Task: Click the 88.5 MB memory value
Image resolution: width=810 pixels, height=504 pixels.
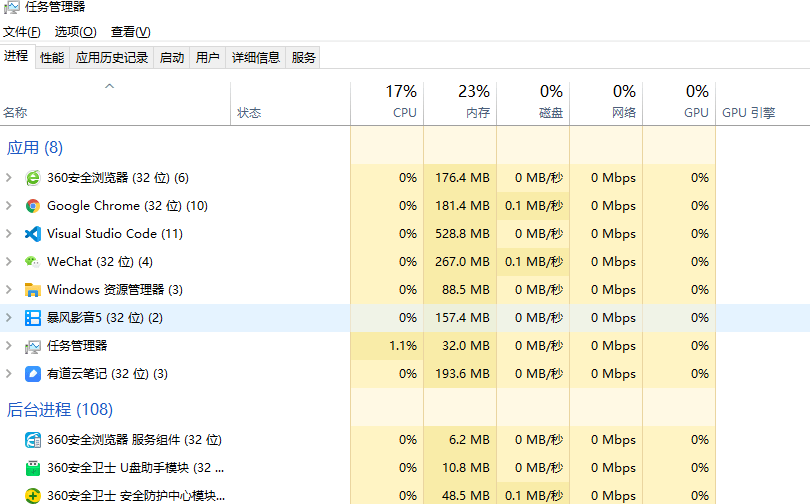Action: pos(465,290)
